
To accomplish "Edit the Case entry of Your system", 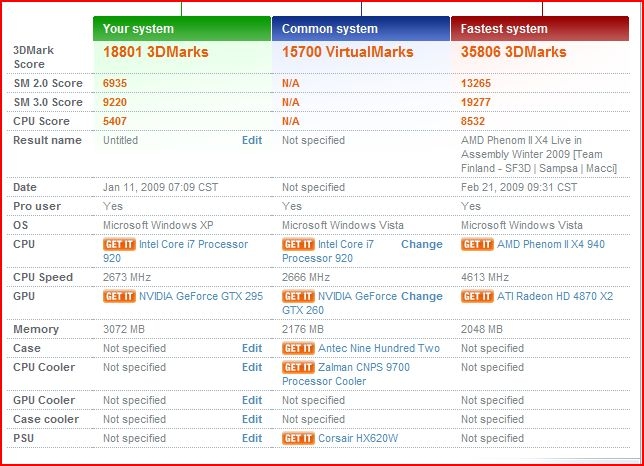I will [x=252, y=348].
